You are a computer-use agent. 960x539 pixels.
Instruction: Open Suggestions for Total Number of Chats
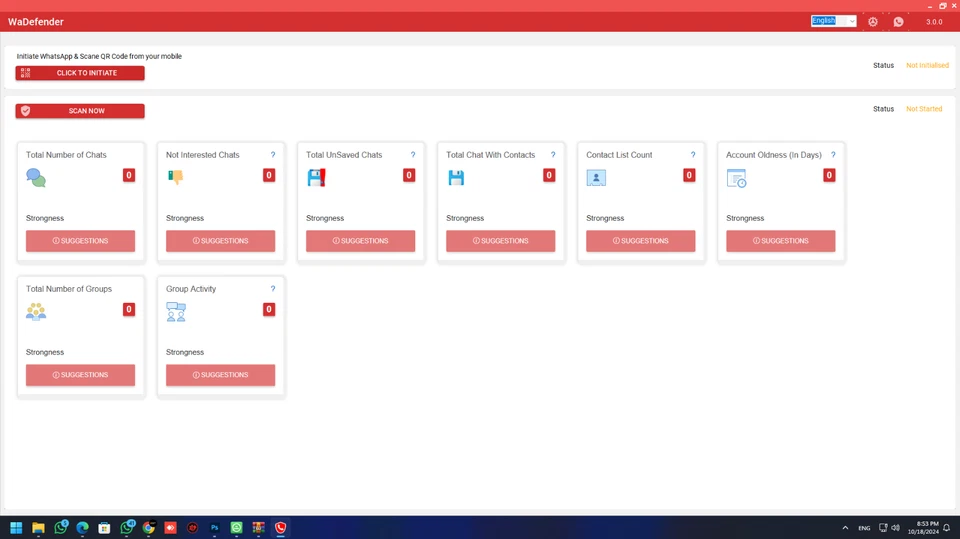click(80, 241)
